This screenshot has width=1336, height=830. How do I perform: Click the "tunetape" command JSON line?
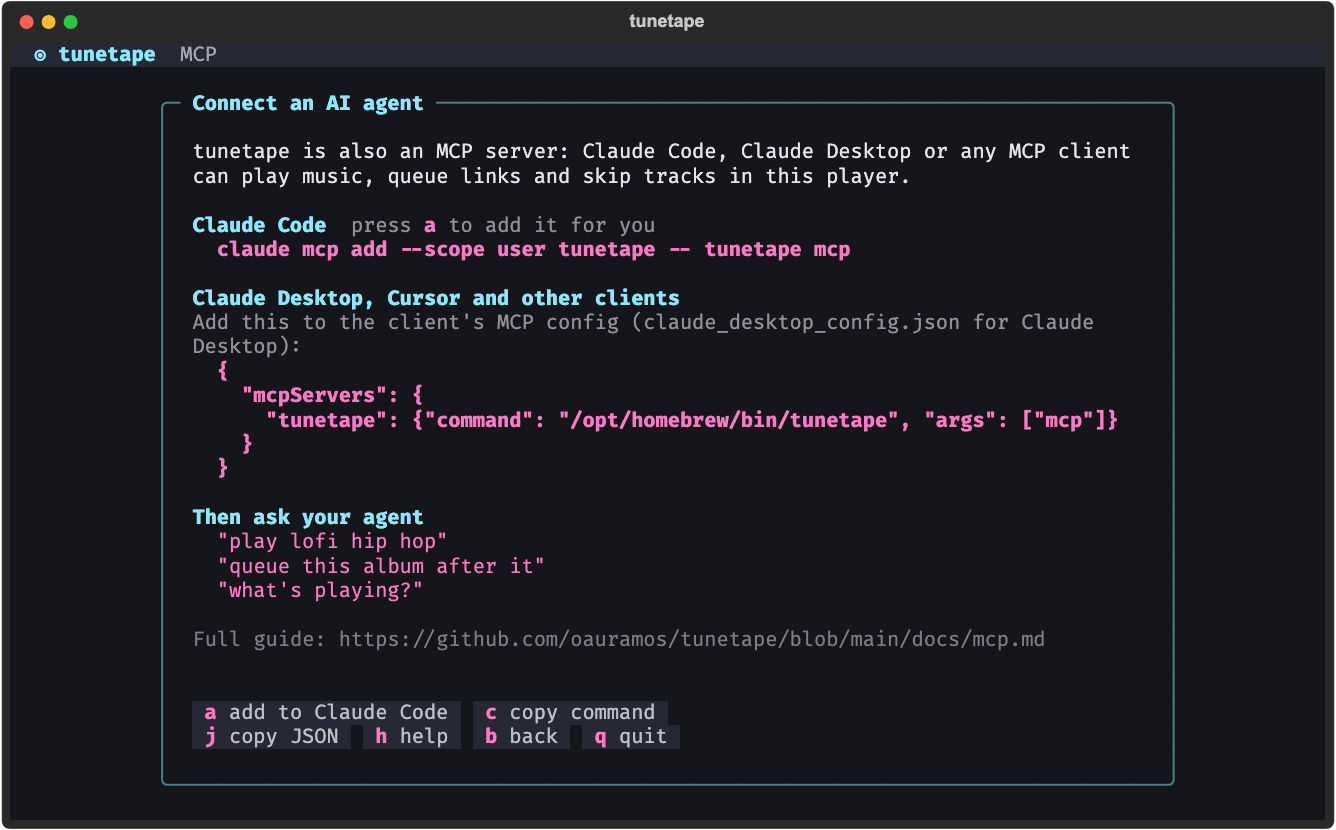(x=692, y=420)
